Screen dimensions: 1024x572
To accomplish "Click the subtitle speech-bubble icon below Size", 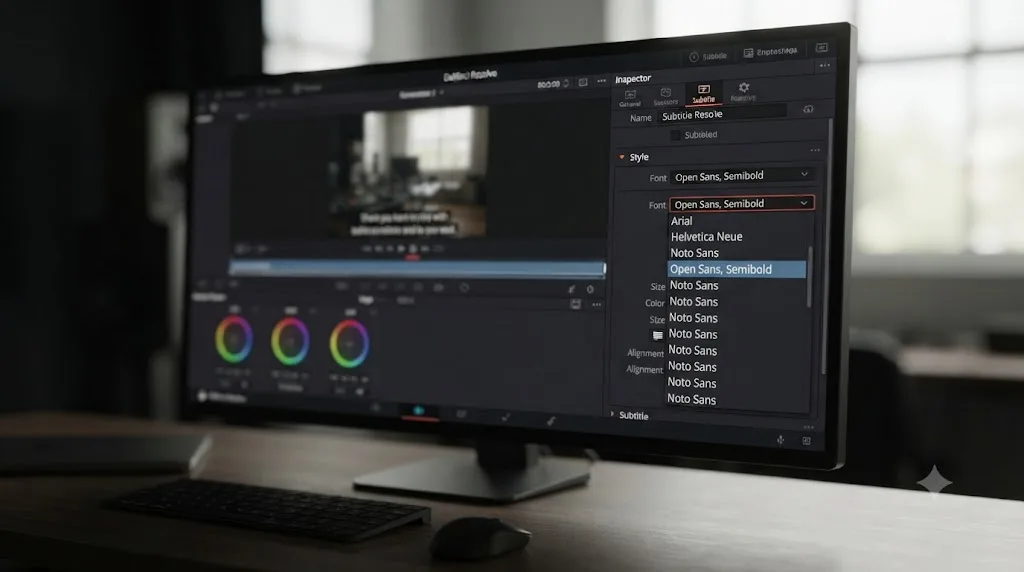I will [658, 335].
